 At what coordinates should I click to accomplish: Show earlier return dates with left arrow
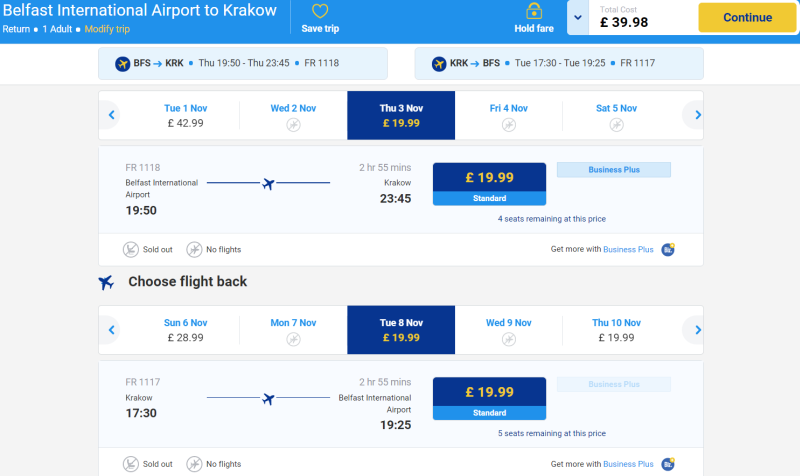pyautogui.click(x=112, y=330)
